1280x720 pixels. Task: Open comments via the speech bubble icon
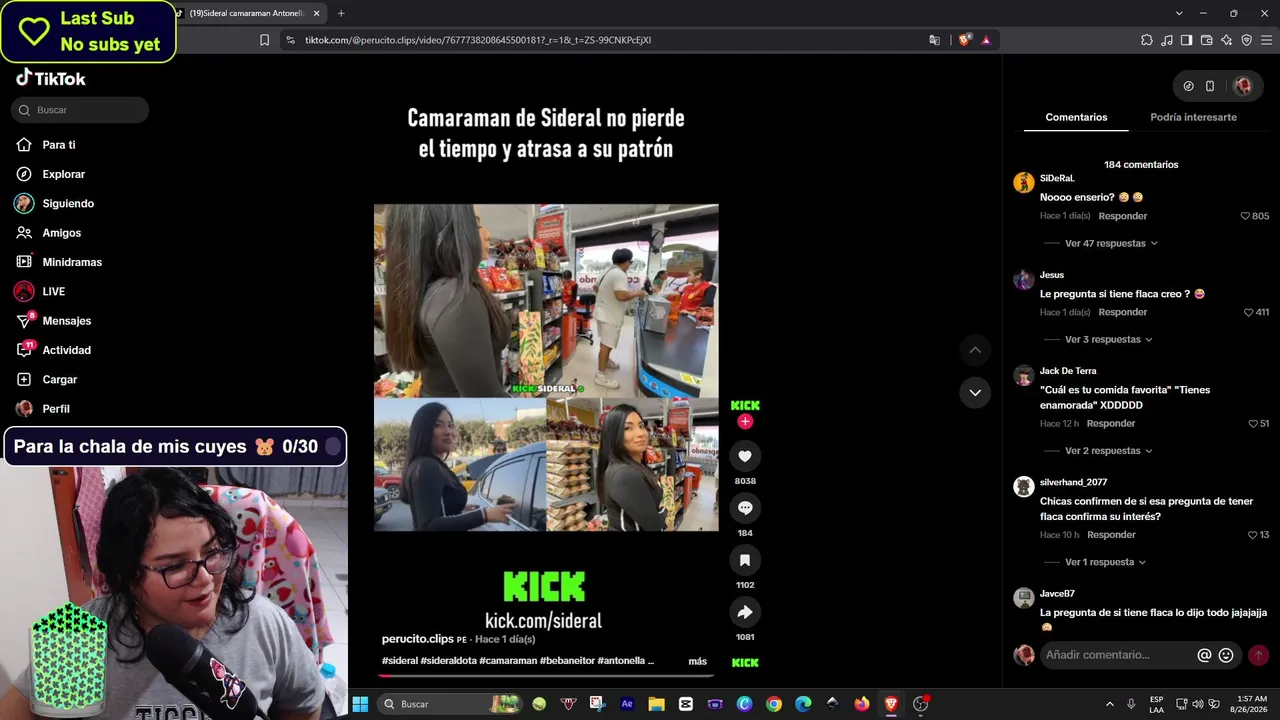click(745, 508)
